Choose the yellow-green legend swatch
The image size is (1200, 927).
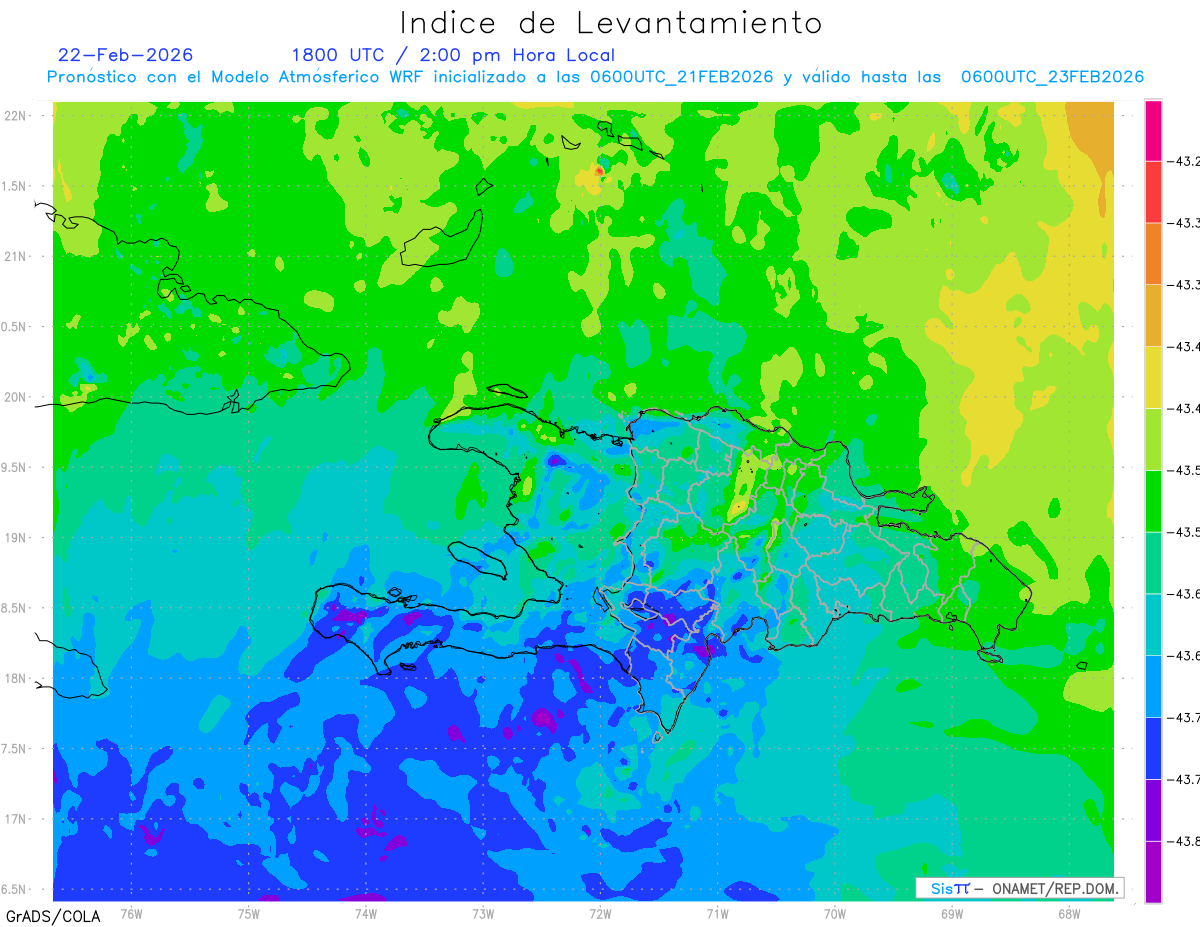[1153, 439]
